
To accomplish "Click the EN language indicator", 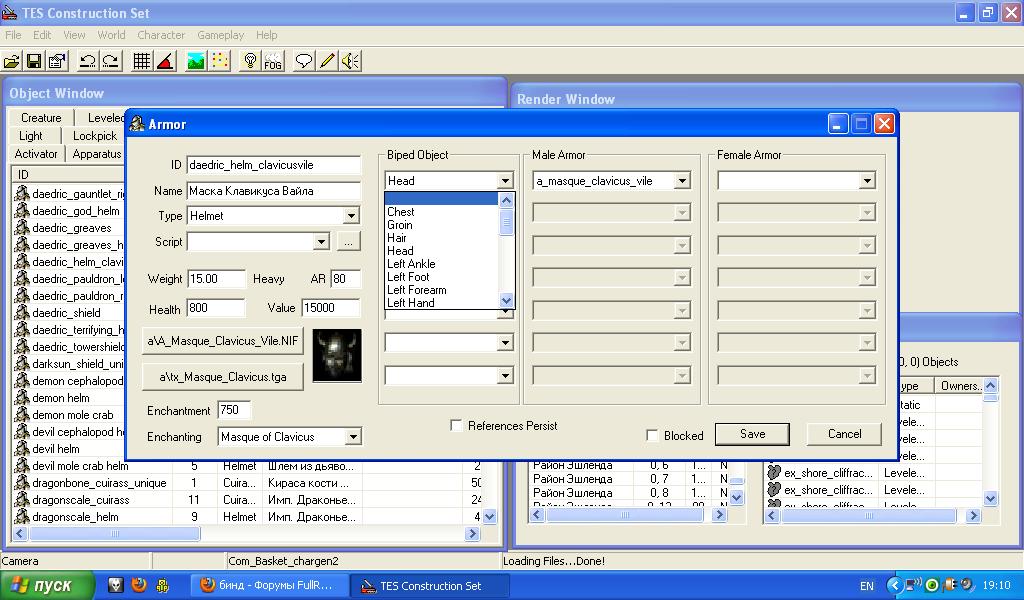I will (867, 586).
